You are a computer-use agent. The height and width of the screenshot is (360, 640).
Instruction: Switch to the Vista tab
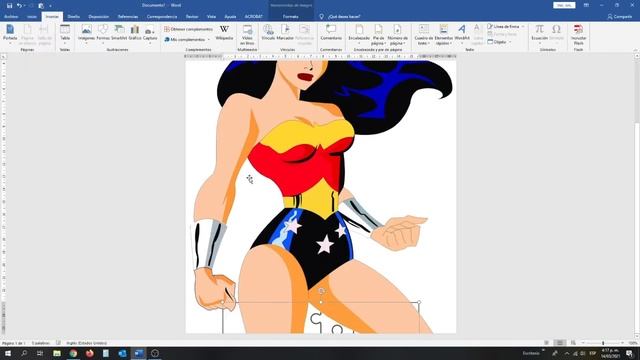point(211,17)
